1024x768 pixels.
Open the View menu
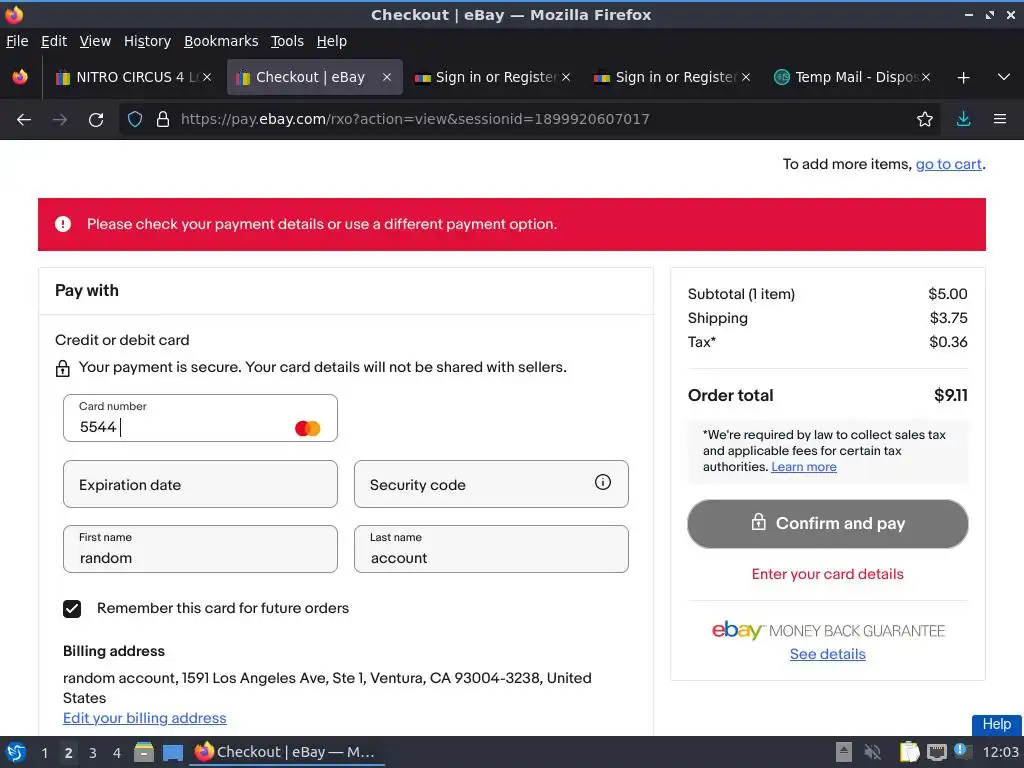coord(95,41)
